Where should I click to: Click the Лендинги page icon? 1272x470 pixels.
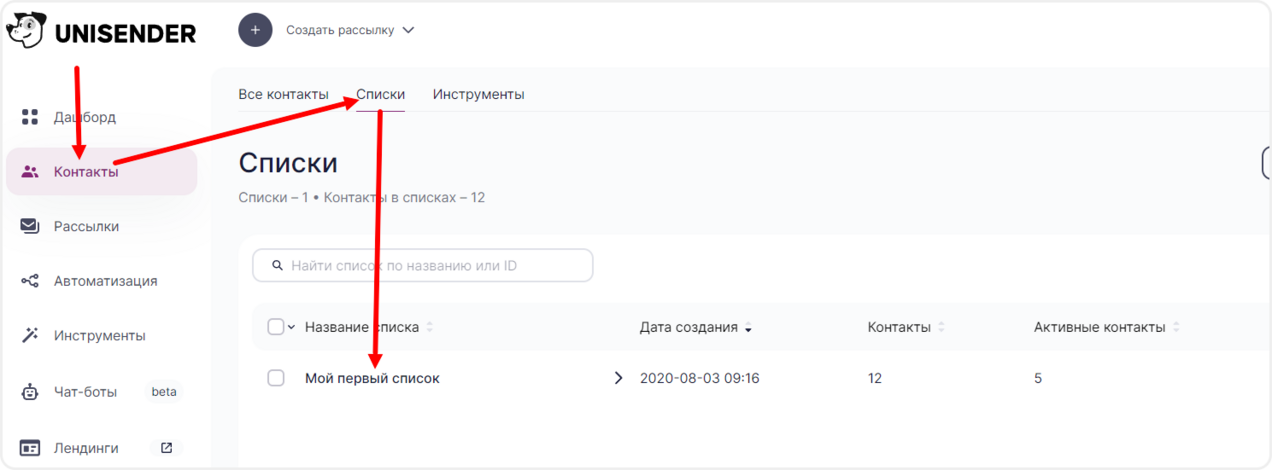pyautogui.click(x=30, y=448)
